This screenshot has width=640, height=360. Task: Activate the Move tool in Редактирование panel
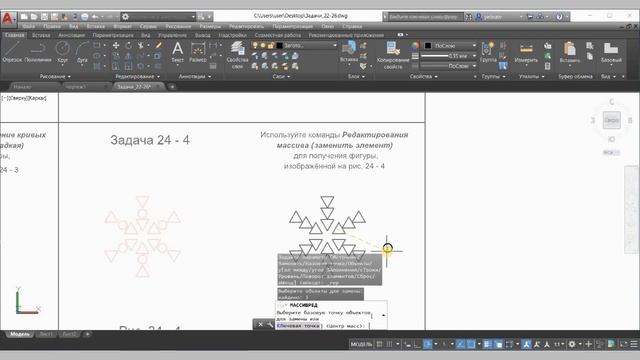point(116,45)
